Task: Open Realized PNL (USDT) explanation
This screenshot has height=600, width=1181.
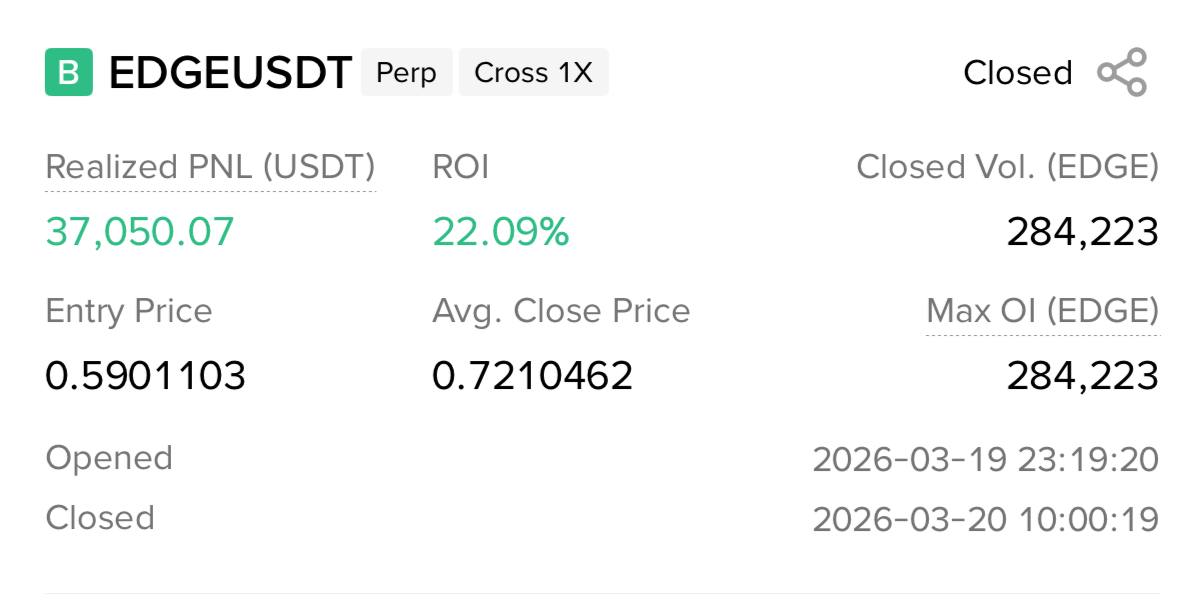Action: (x=210, y=167)
